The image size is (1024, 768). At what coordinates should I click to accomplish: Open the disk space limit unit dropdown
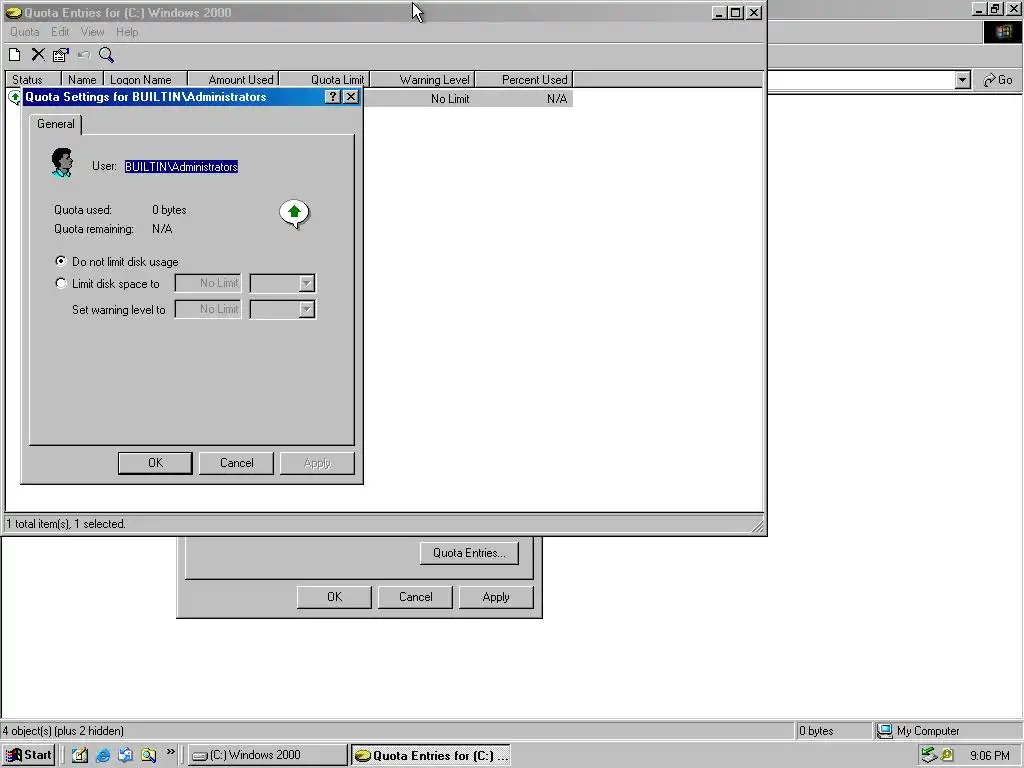coord(306,283)
